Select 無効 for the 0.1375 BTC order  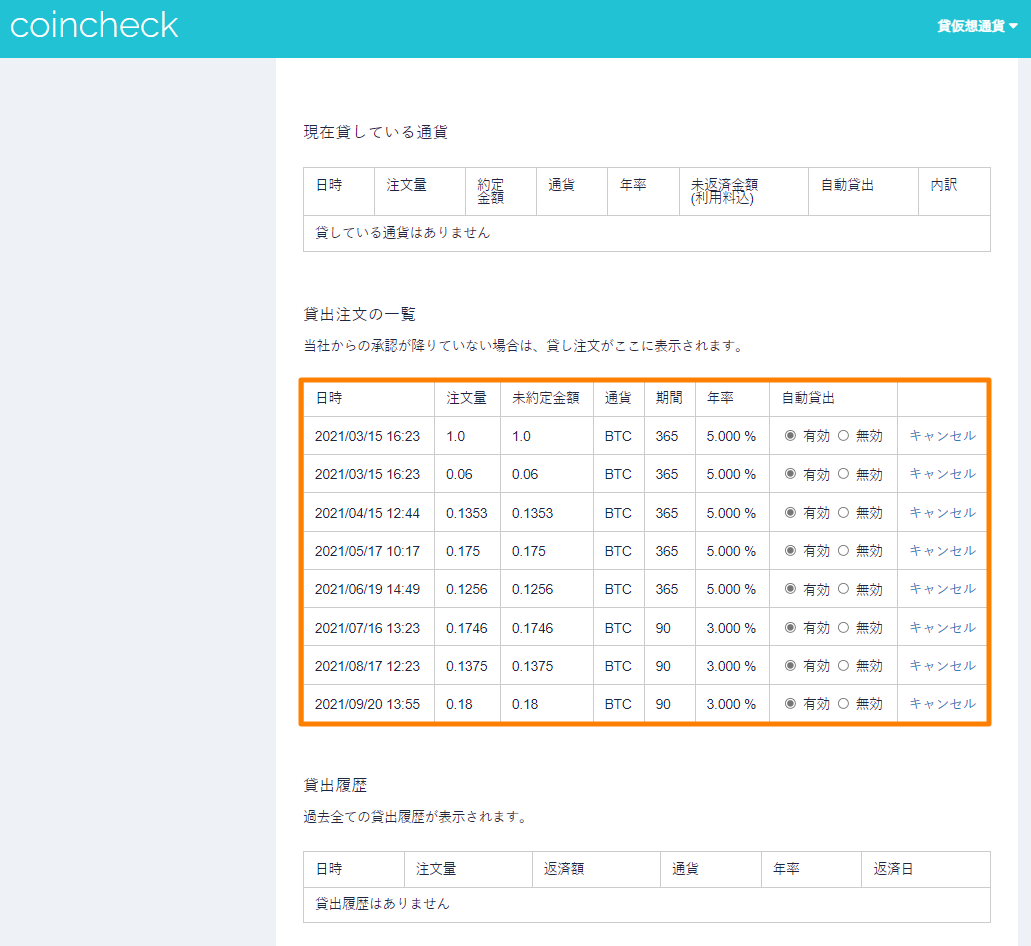tap(844, 666)
